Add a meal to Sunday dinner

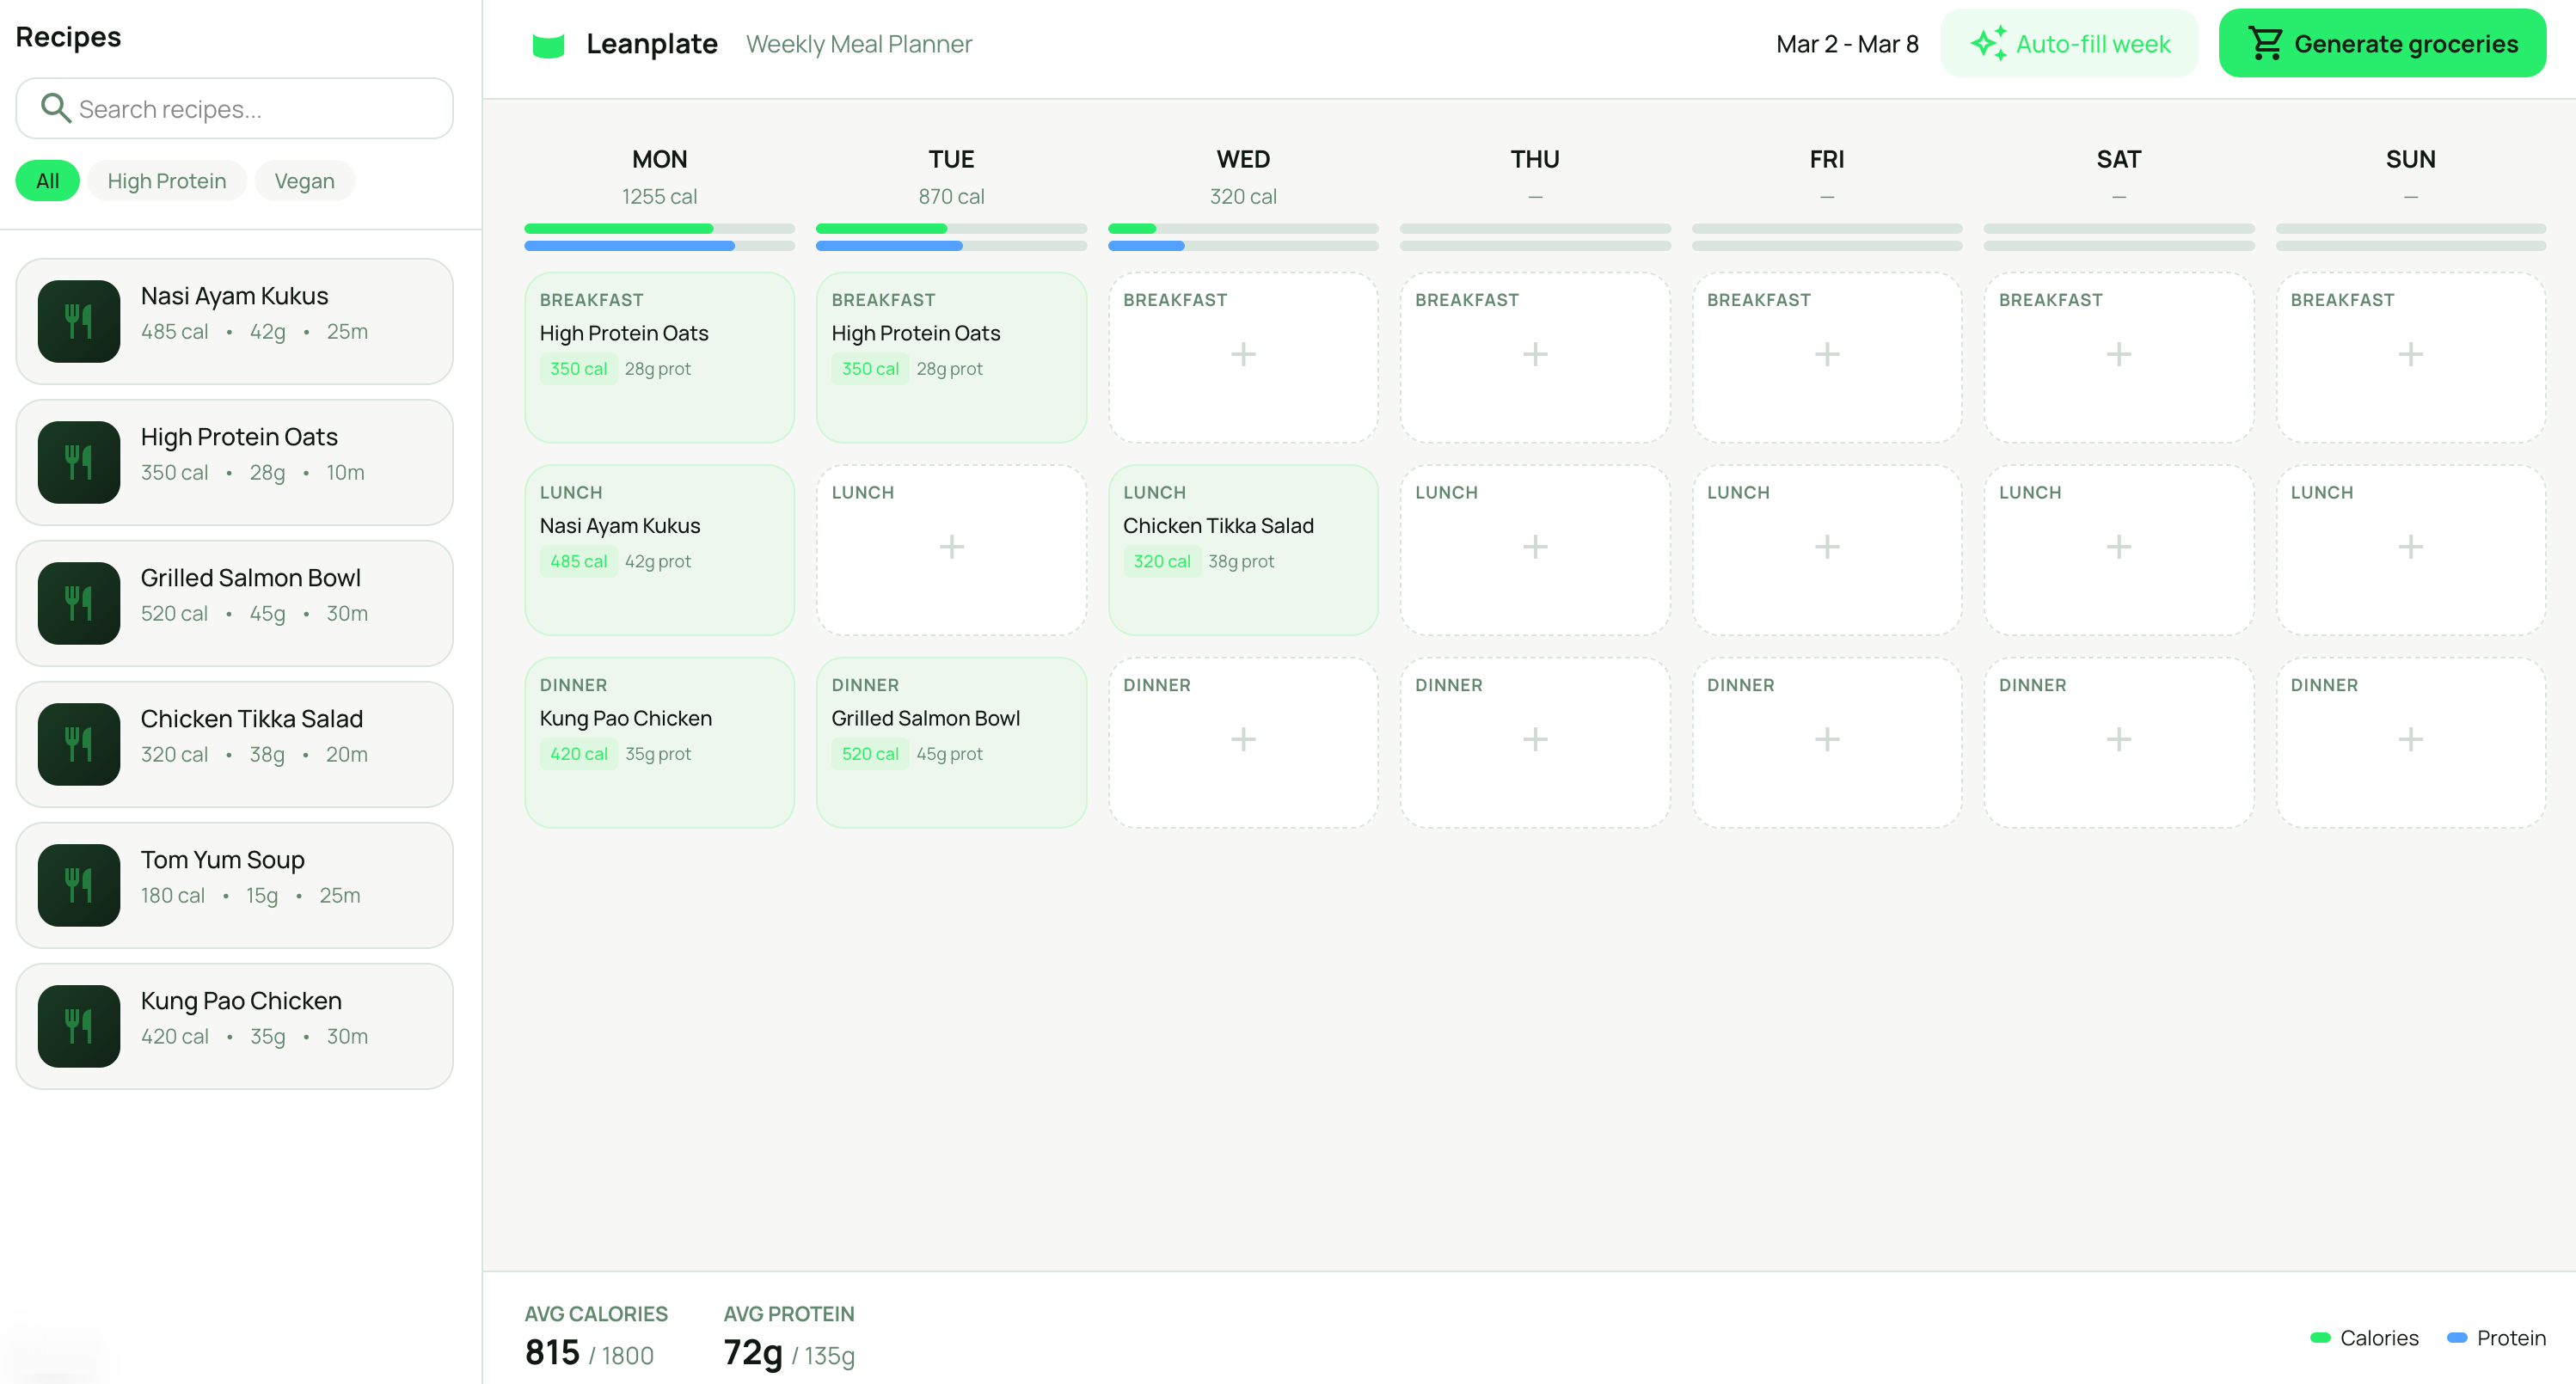[2410, 740]
